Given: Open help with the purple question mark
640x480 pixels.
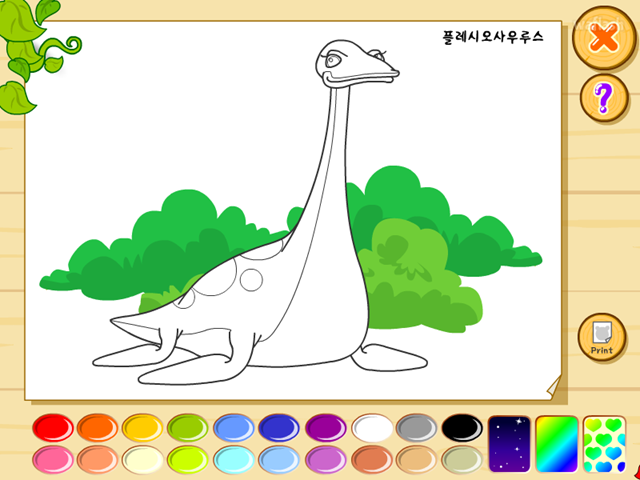Looking at the screenshot, I should 604,98.
